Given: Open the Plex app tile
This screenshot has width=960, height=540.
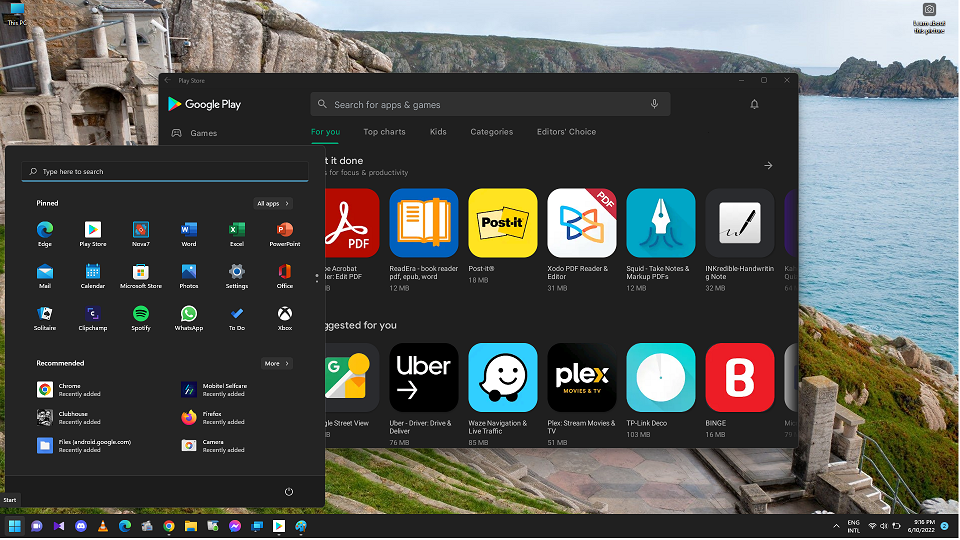Looking at the screenshot, I should 582,377.
